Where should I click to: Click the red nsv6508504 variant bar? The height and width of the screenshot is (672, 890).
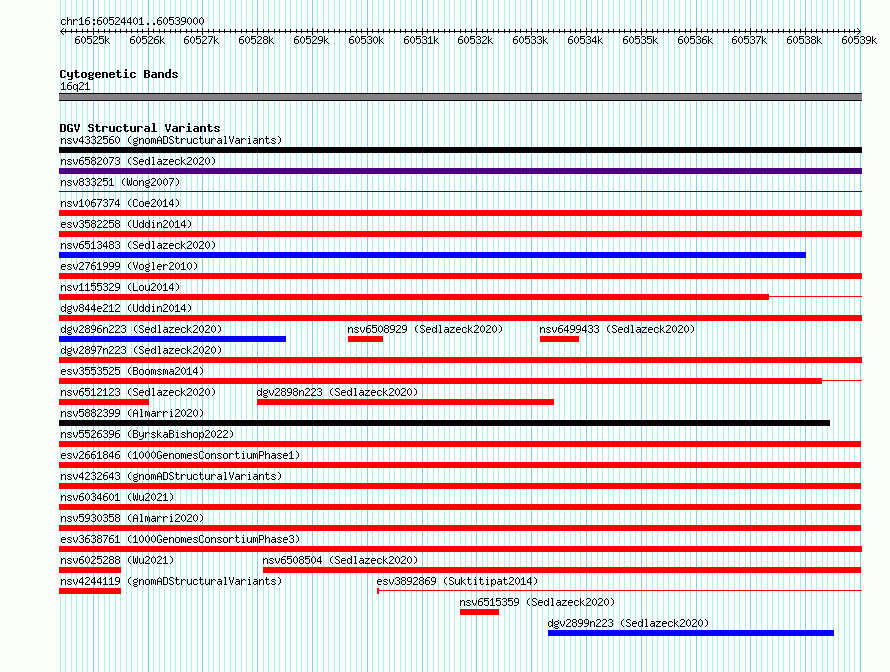562,570
